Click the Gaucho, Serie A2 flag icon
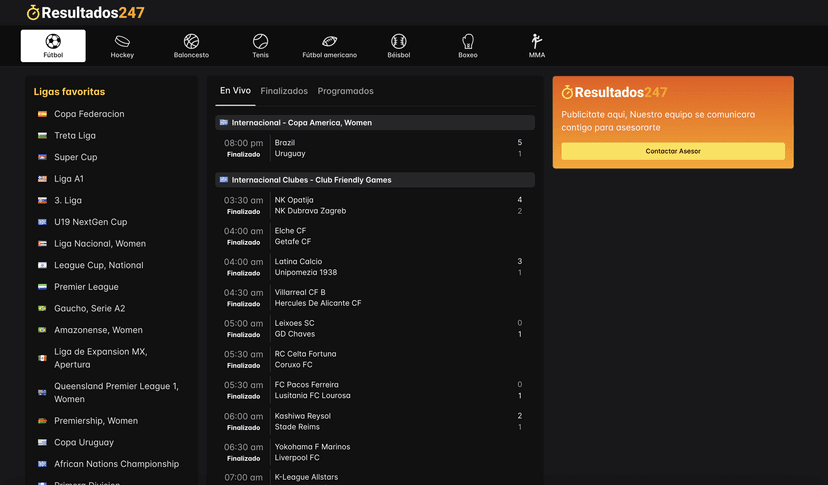Image resolution: width=828 pixels, height=485 pixels. [x=42, y=309]
